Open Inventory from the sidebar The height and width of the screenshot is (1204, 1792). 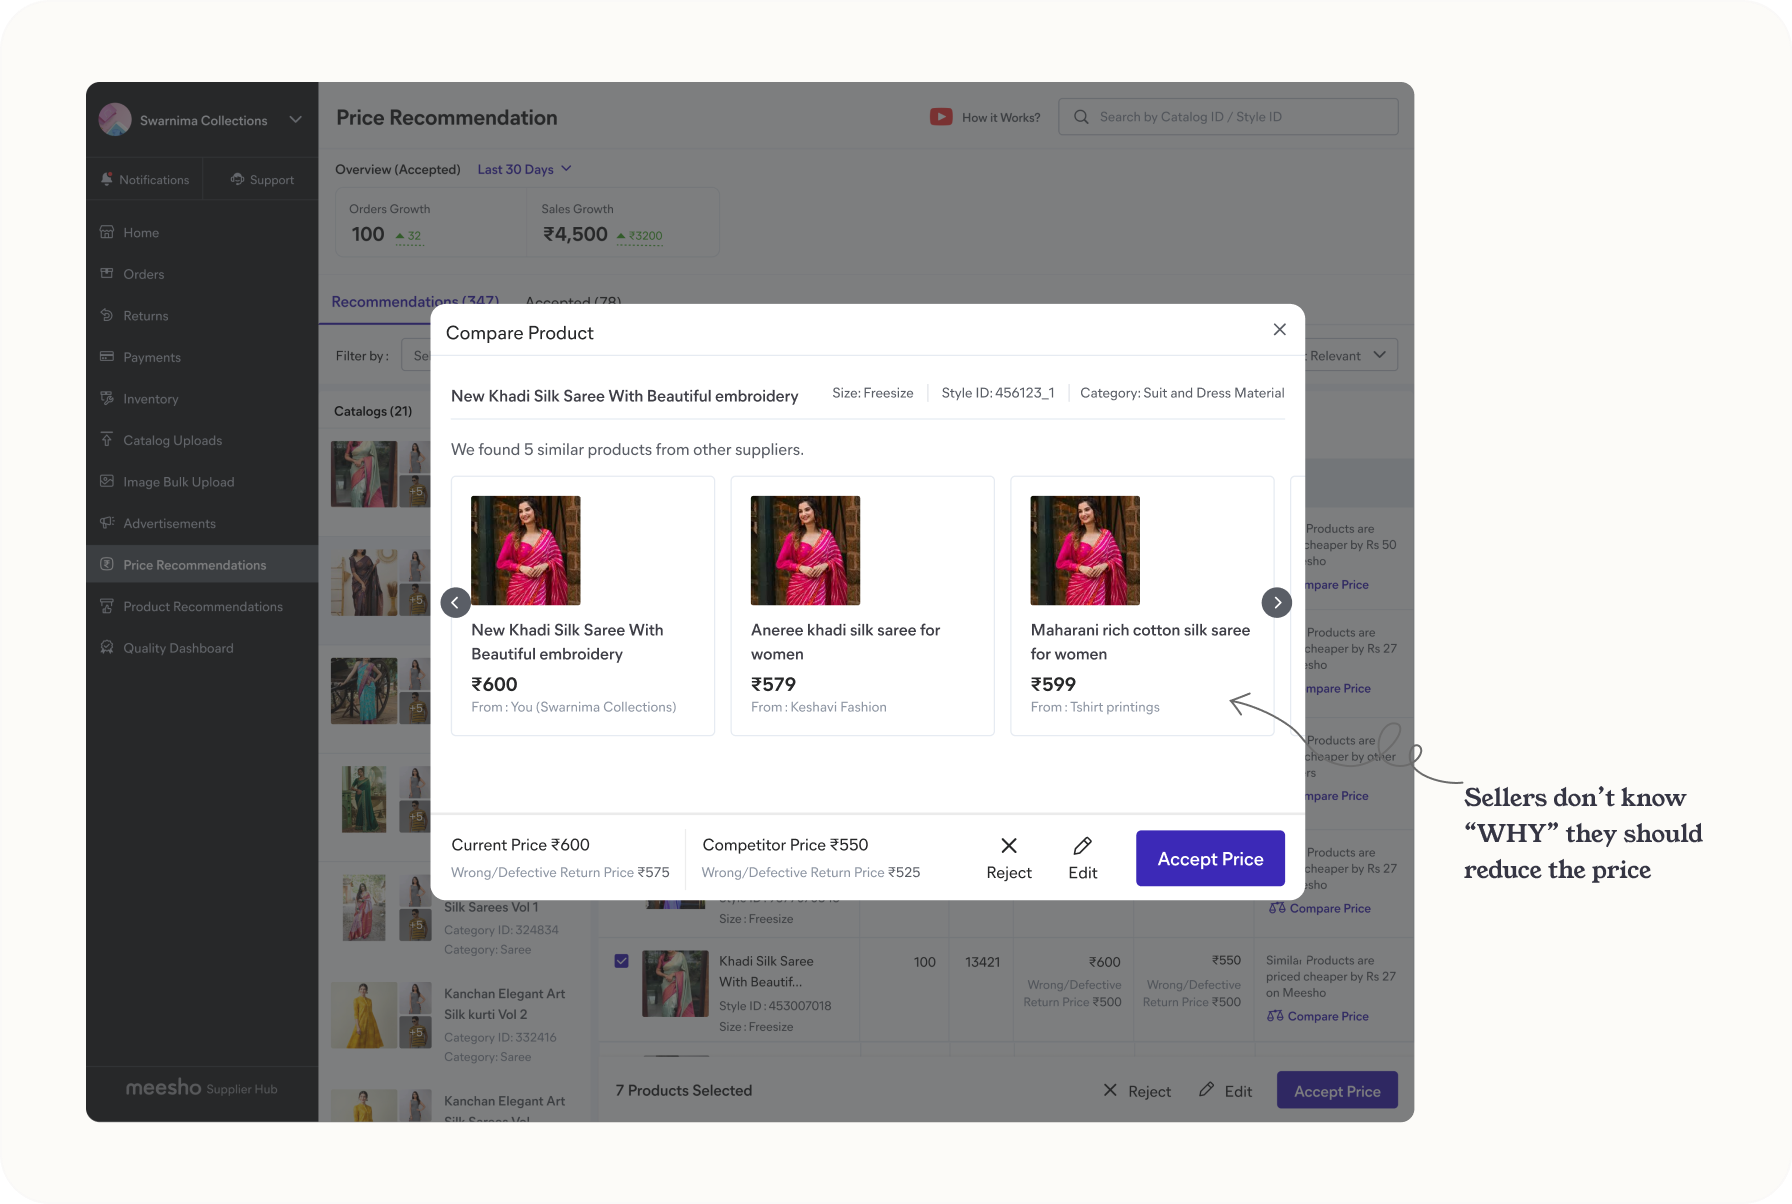(202, 399)
